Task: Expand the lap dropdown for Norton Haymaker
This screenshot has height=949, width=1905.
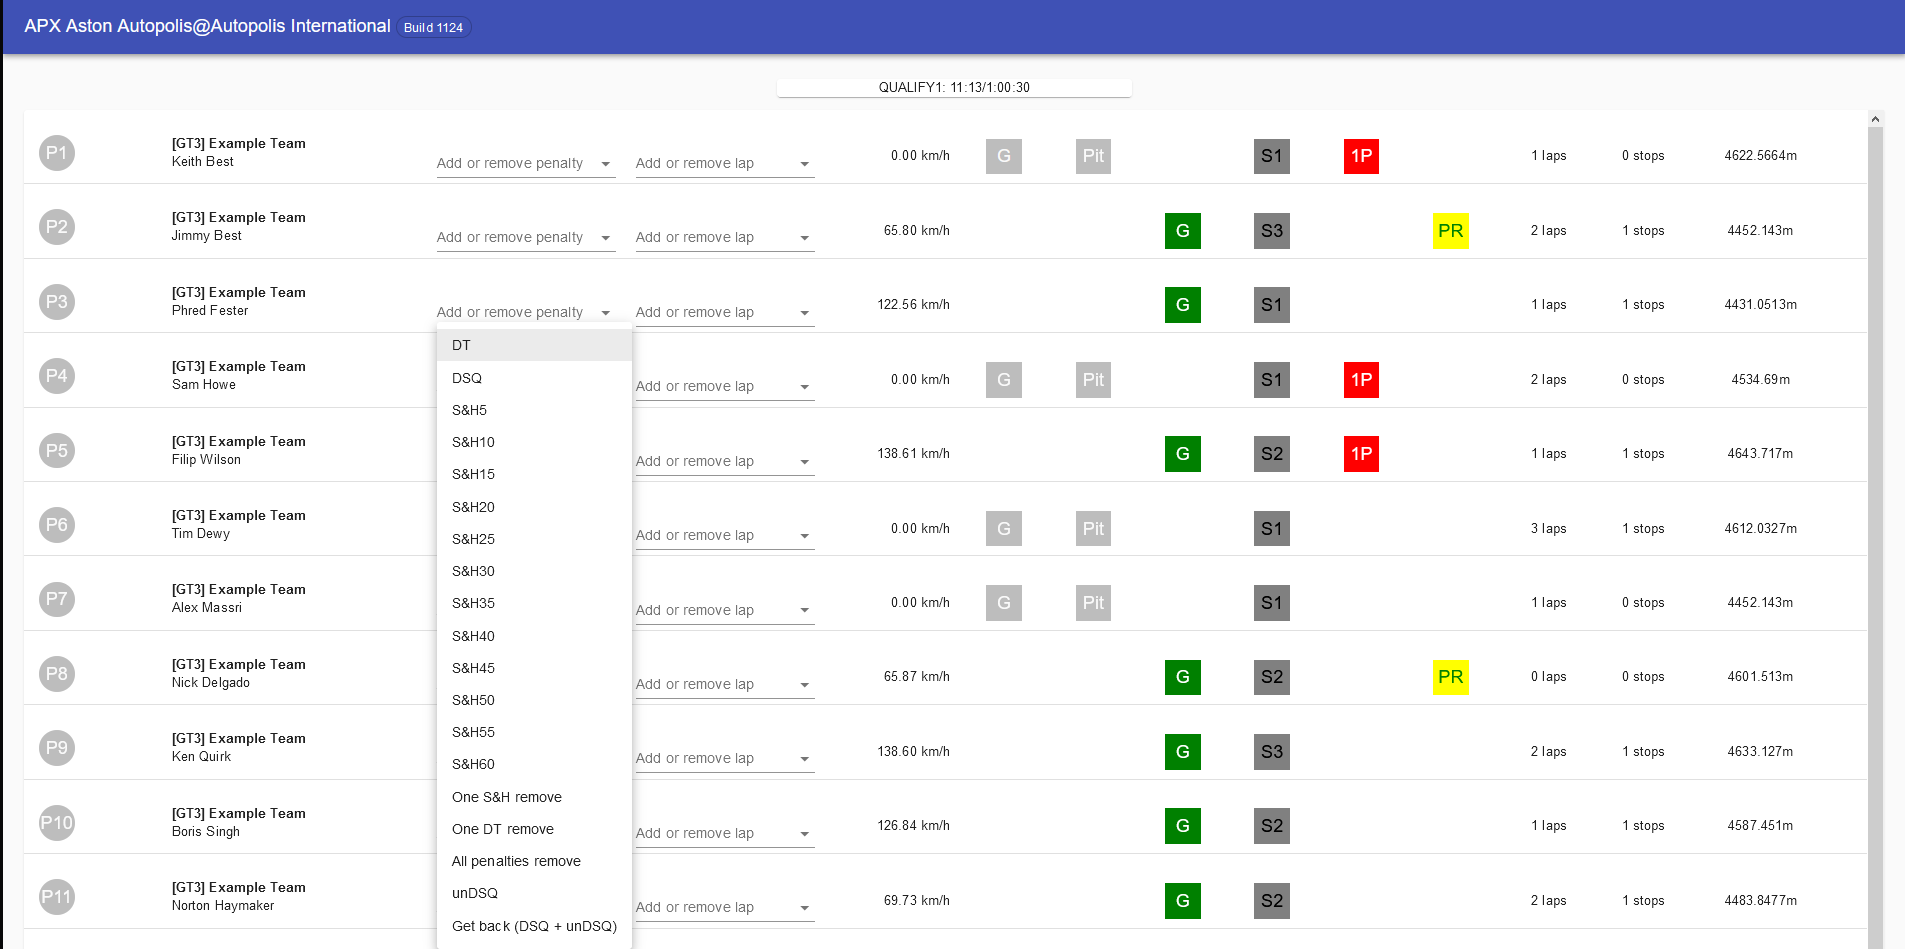Action: click(724, 908)
